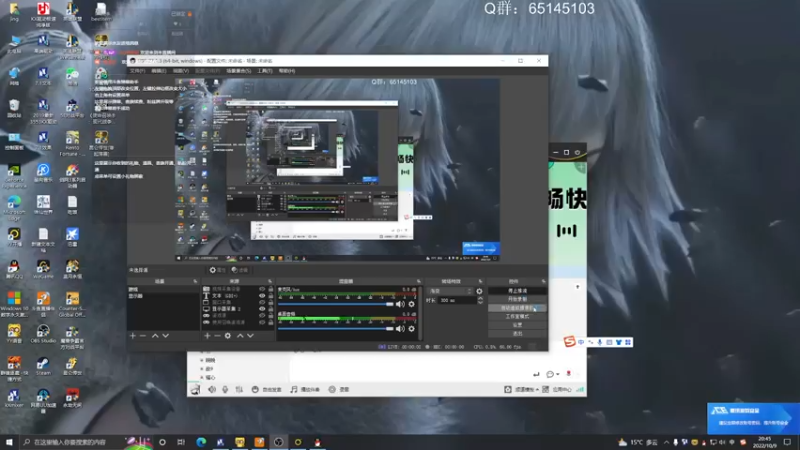
Task: Open gear settings for the 桌面音频 channel
Action: [412, 329]
